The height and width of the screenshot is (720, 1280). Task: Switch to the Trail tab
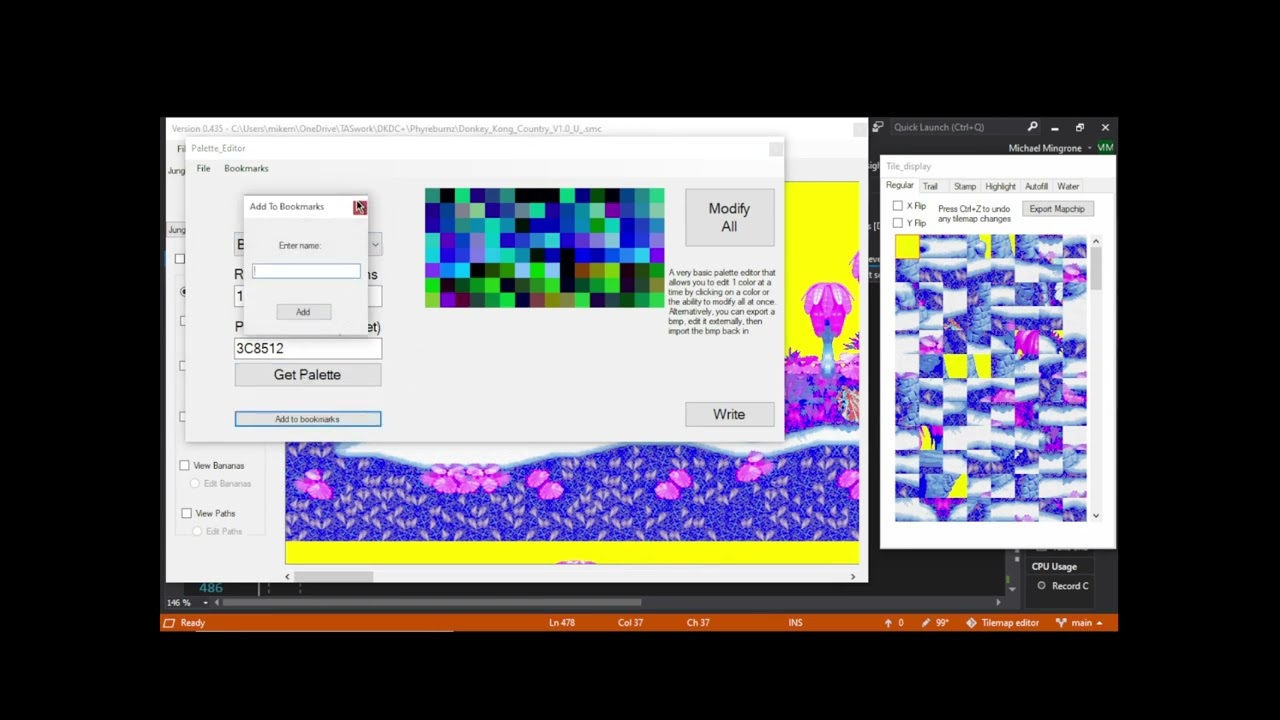pyautogui.click(x=930, y=187)
